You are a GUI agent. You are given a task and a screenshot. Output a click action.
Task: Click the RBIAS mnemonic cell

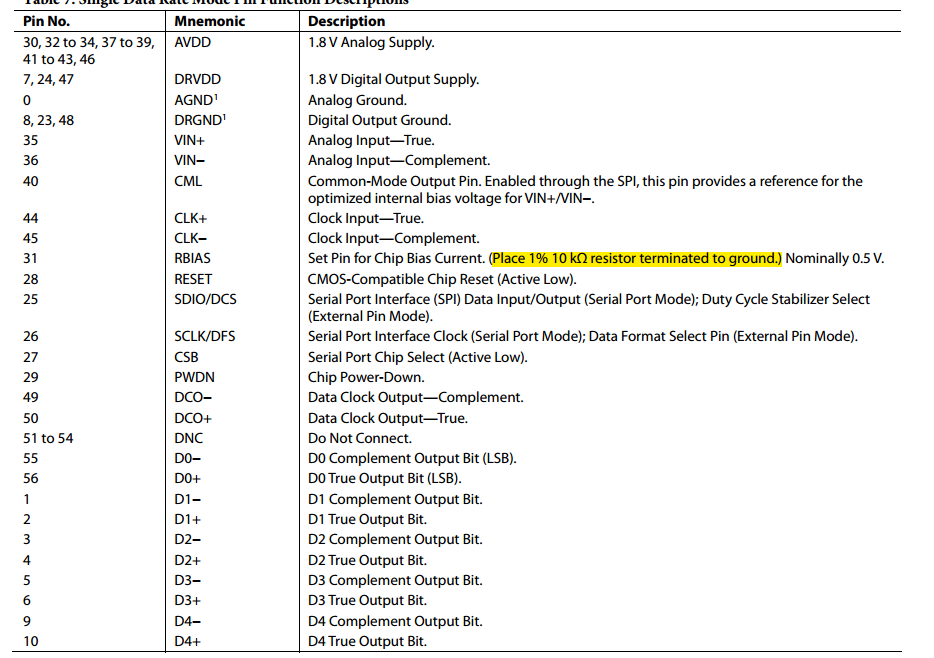tap(192, 258)
